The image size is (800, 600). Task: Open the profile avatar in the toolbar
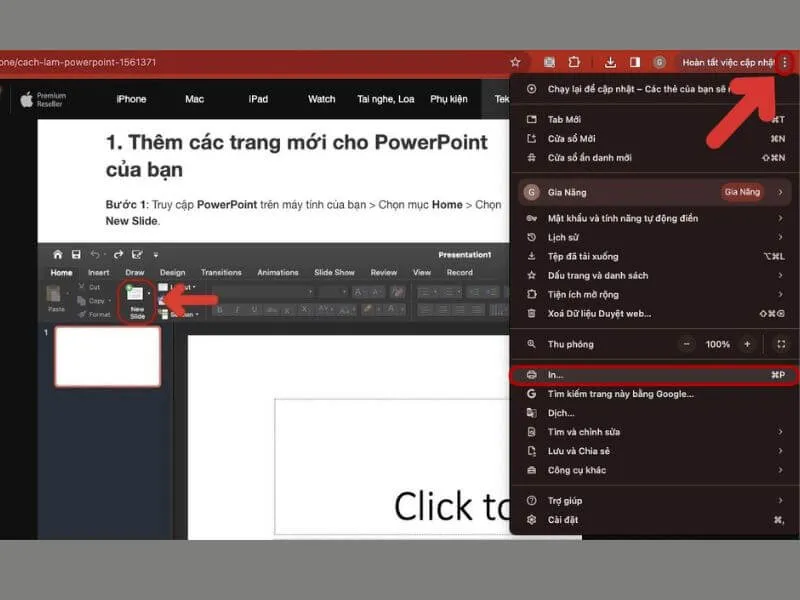point(659,62)
